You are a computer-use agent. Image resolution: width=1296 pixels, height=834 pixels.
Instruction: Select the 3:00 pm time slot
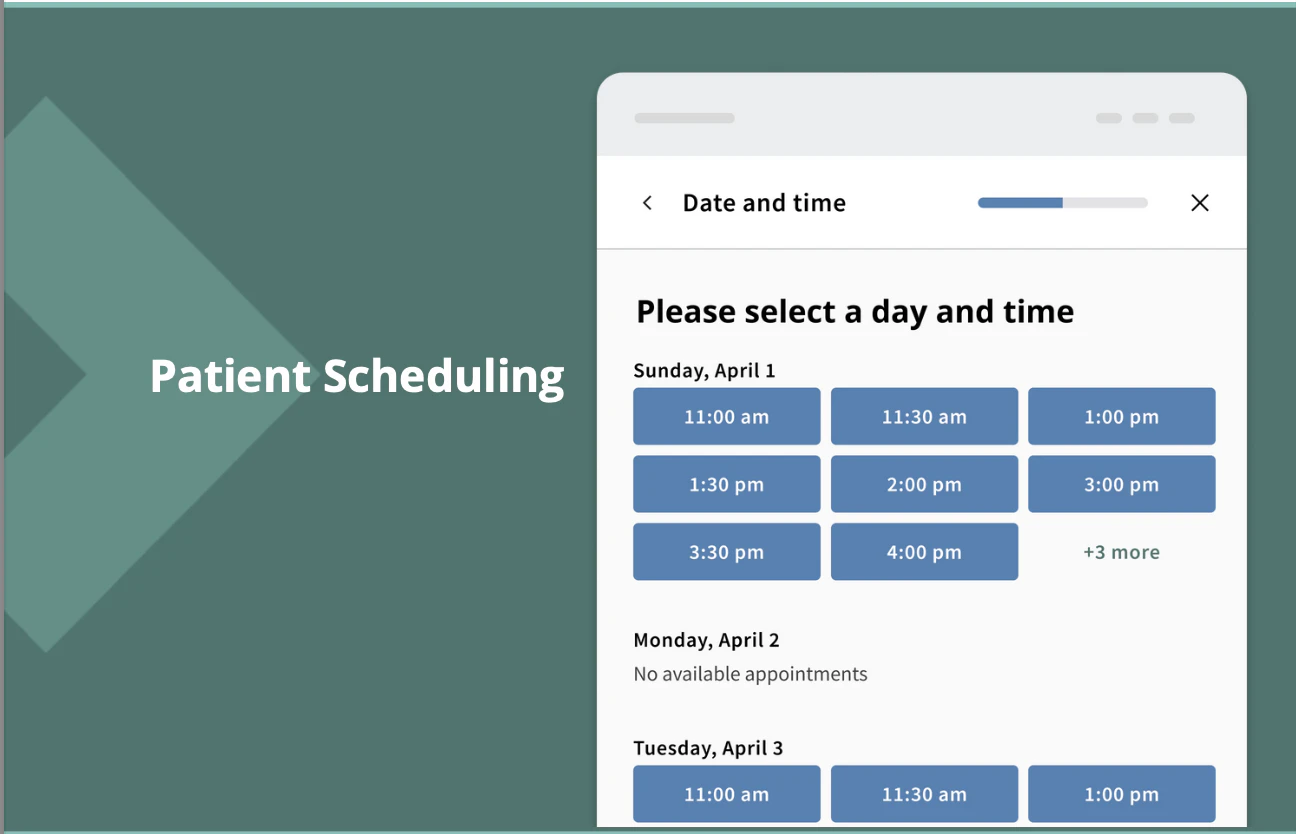click(x=1121, y=485)
